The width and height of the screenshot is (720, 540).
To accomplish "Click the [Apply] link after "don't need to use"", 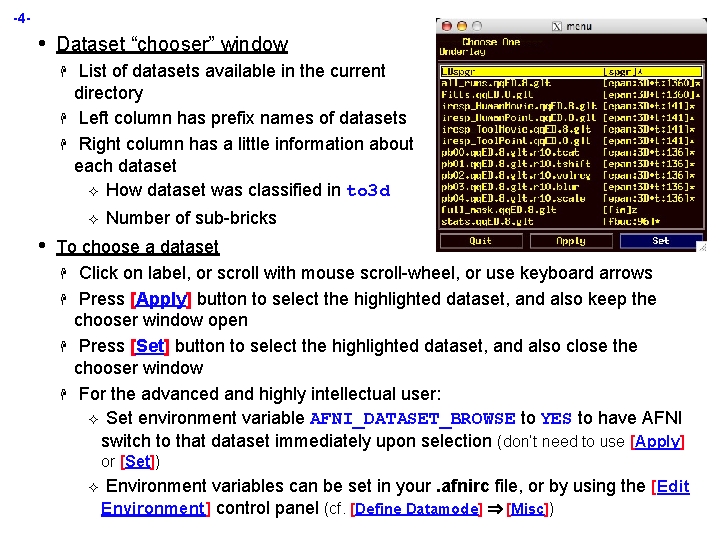I will pos(657,442).
